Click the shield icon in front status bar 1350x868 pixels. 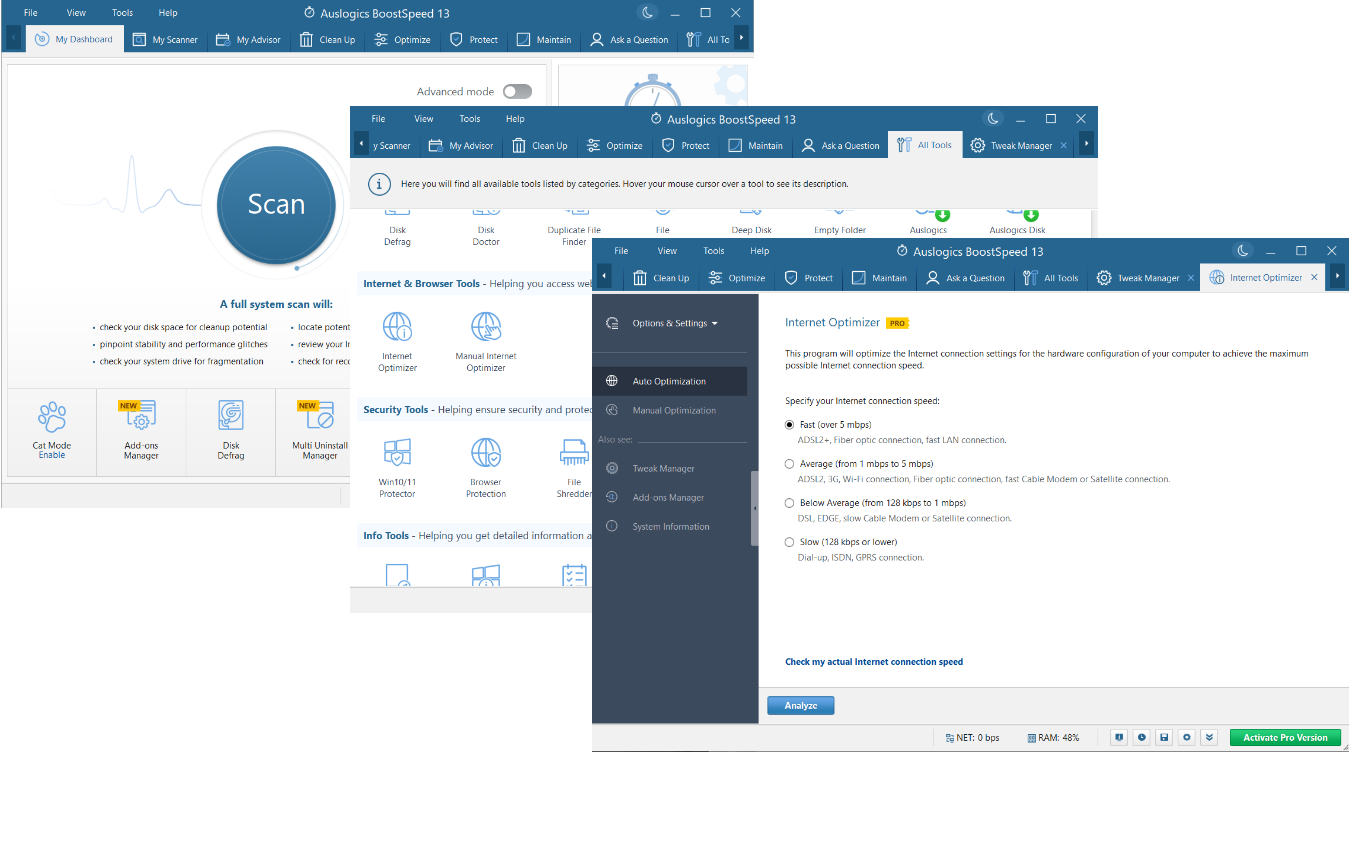tap(1118, 738)
